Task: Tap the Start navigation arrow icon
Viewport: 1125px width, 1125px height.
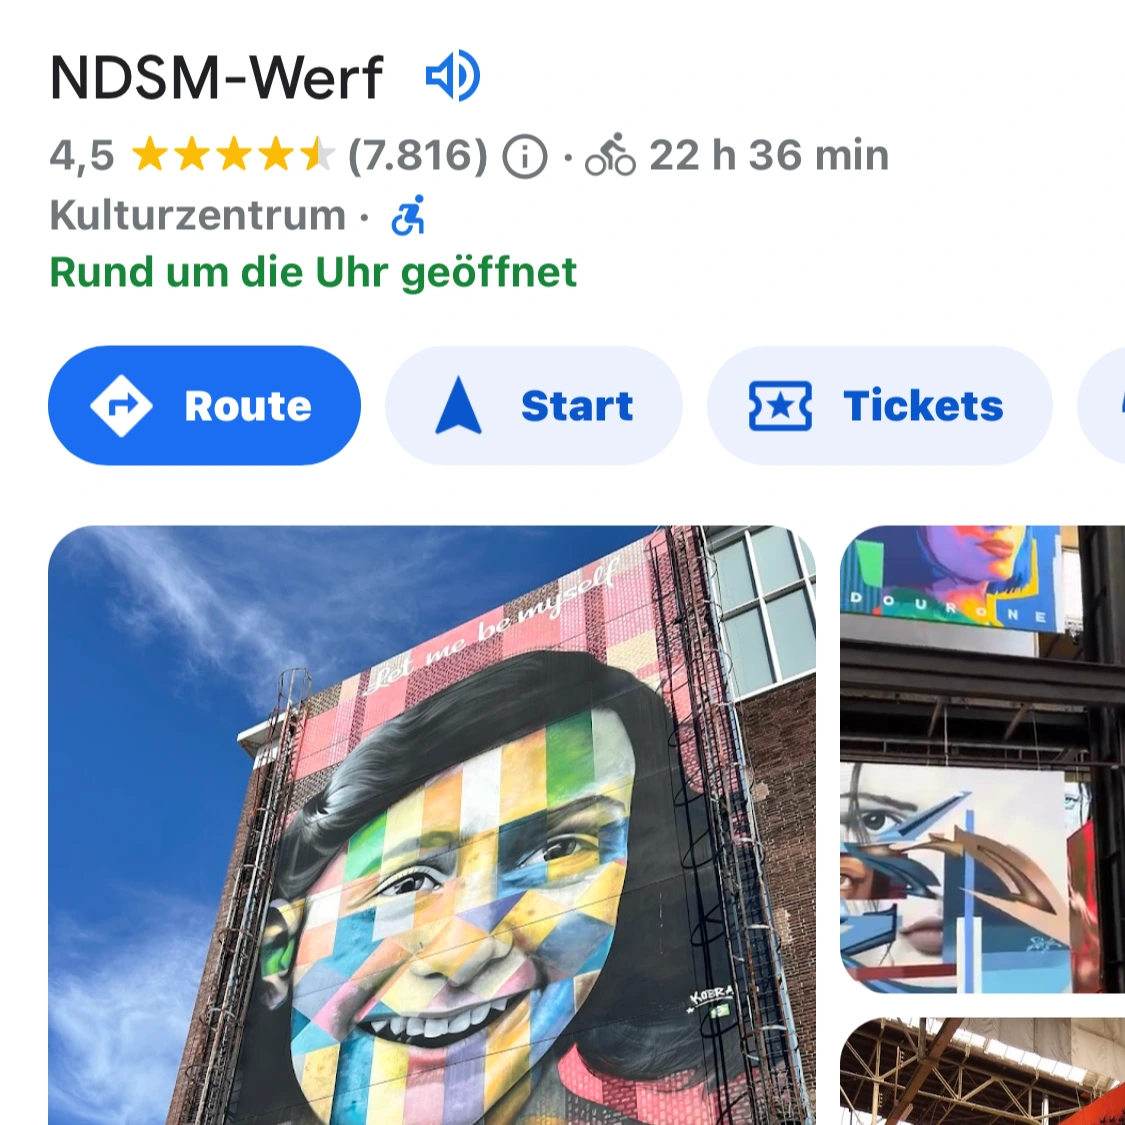Action: (x=458, y=405)
